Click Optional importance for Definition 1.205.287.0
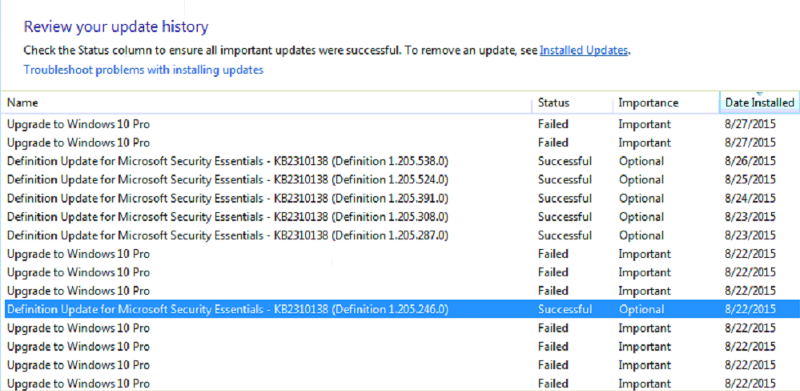 tap(641, 235)
